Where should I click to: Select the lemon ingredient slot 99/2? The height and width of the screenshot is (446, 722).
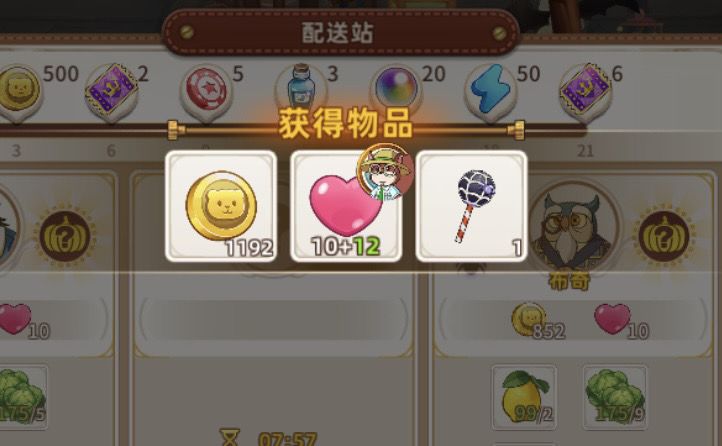[524, 397]
